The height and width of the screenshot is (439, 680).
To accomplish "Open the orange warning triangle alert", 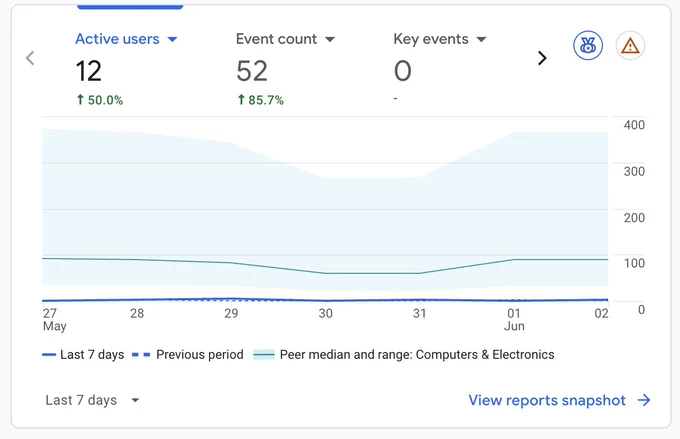I will [x=630, y=45].
